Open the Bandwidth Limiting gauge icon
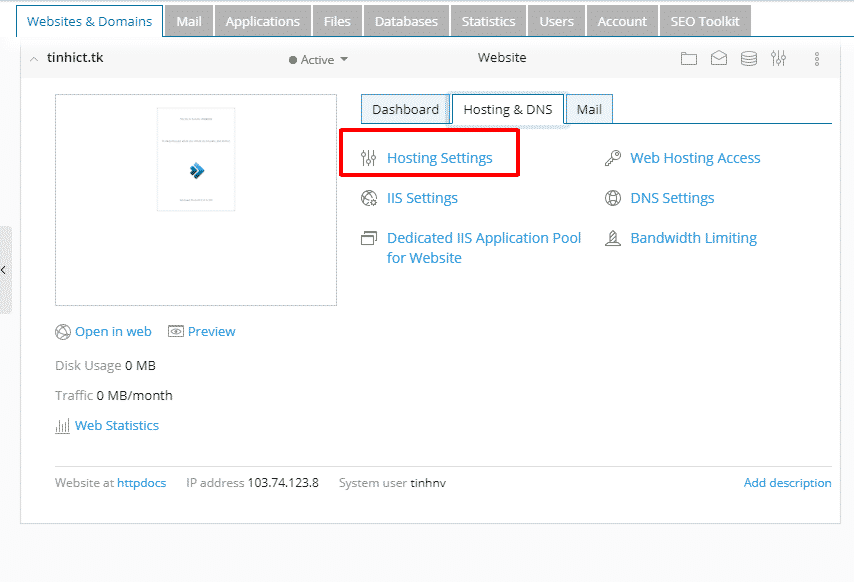The width and height of the screenshot is (854, 582). coord(612,238)
